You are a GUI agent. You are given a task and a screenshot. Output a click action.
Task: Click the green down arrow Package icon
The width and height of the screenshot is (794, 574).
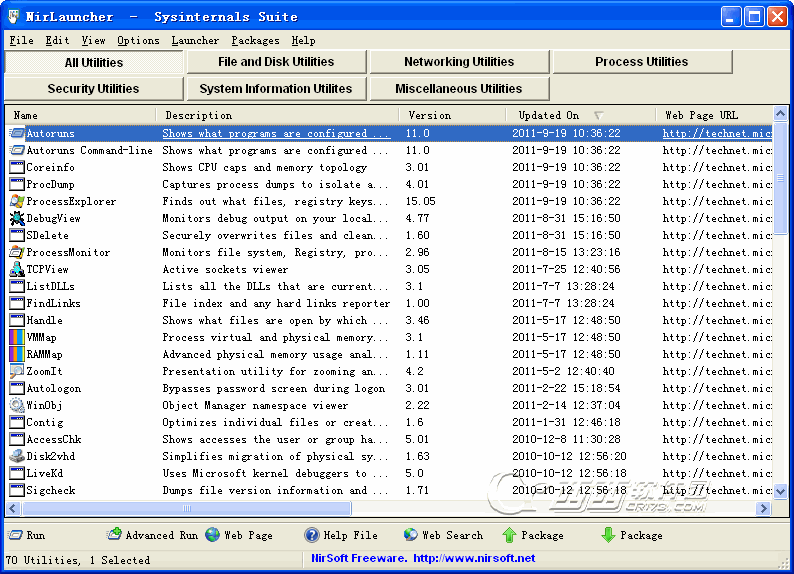[608, 535]
